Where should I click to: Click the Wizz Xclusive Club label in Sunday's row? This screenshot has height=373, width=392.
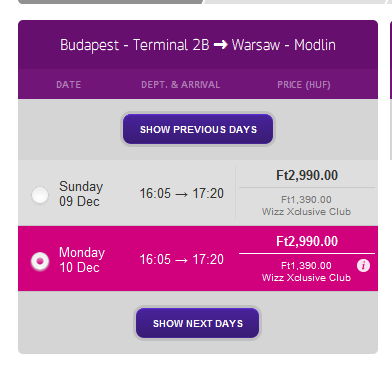(306, 212)
